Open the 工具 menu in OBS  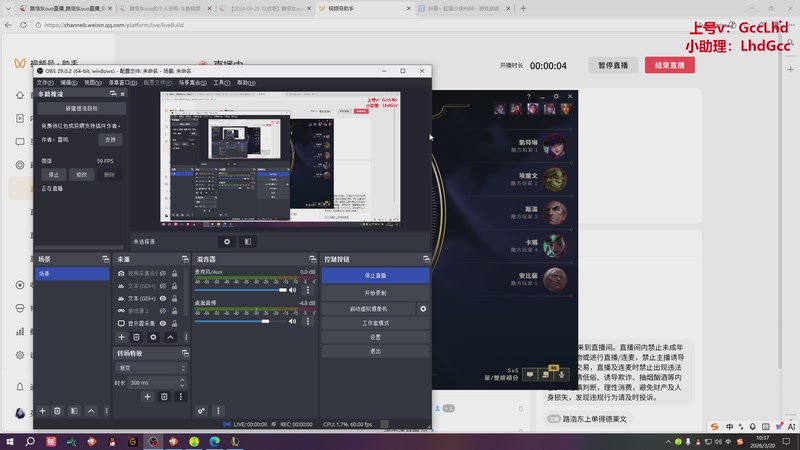coord(222,83)
